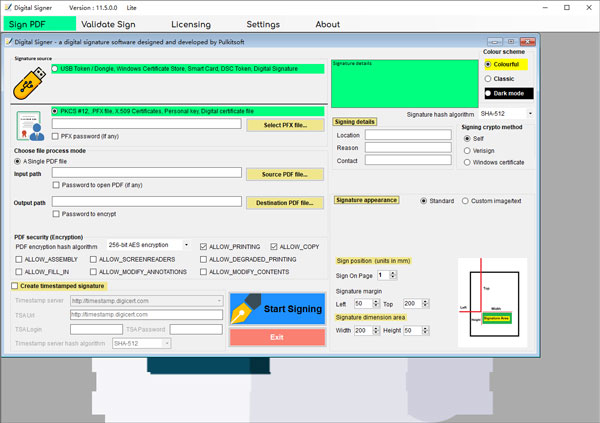This screenshot has height=423, width=600.
Task: Tick Password to encrypt checkbox
Action: pyautogui.click(x=56, y=214)
